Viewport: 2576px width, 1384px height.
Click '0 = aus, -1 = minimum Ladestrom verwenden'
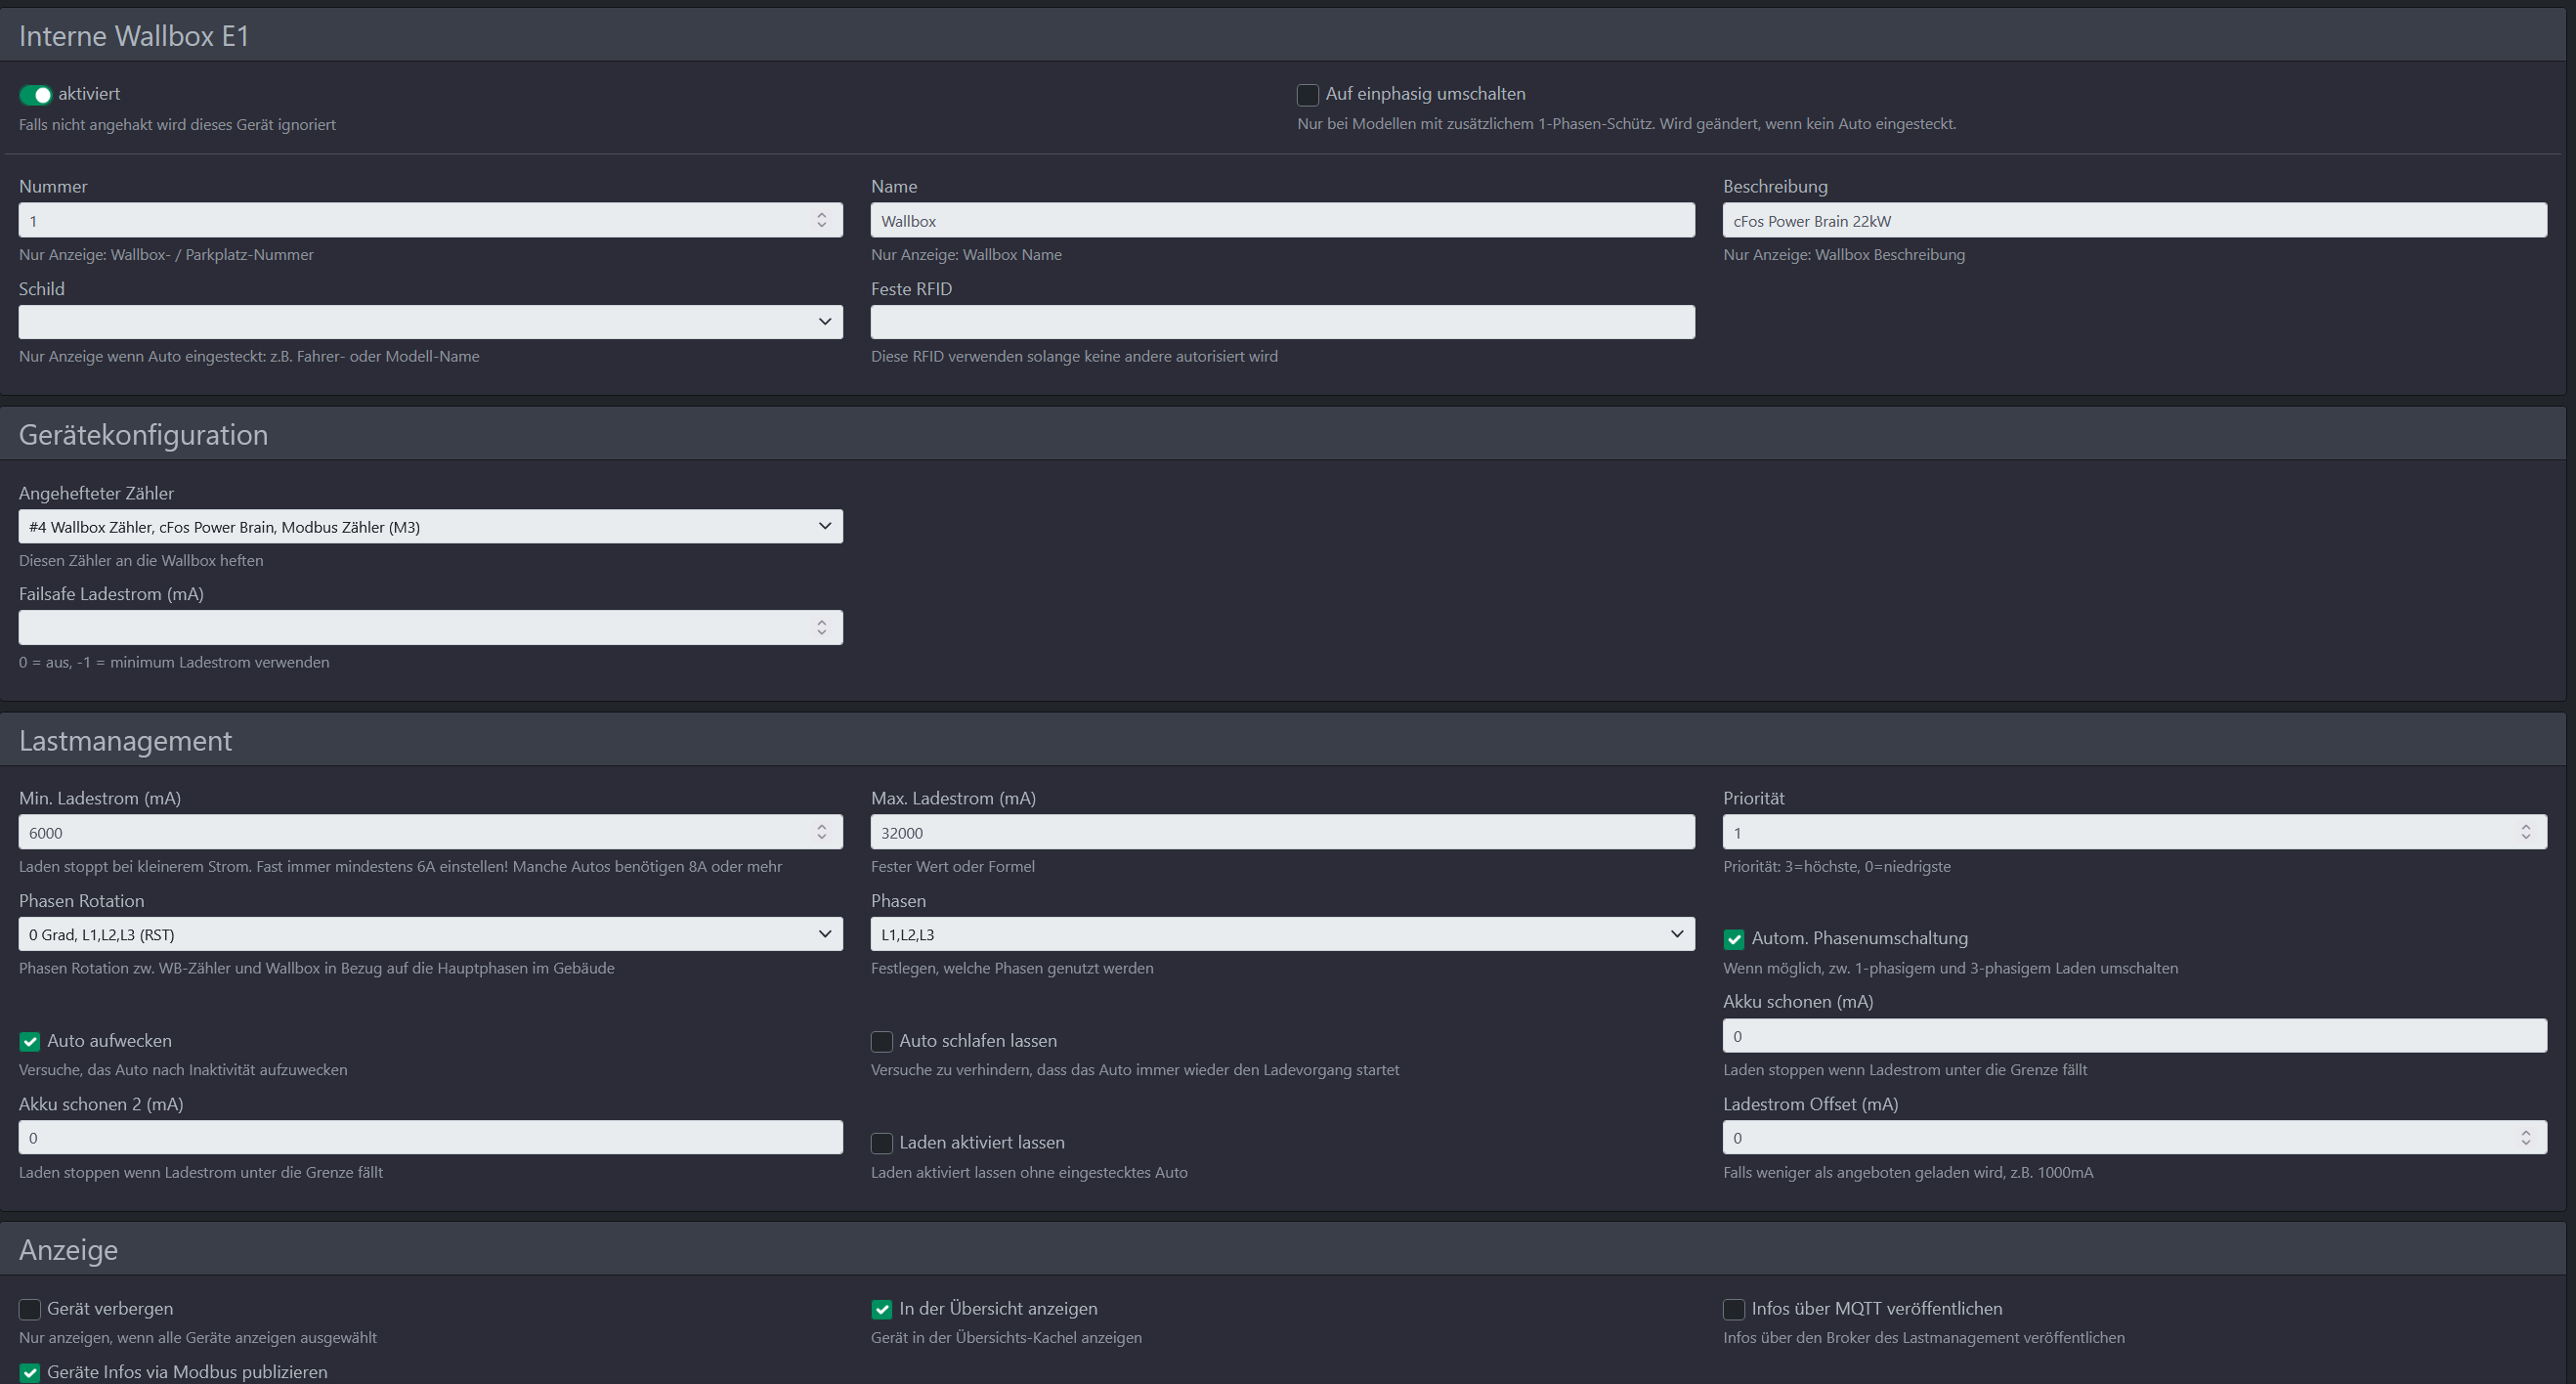pyautogui.click(x=174, y=663)
